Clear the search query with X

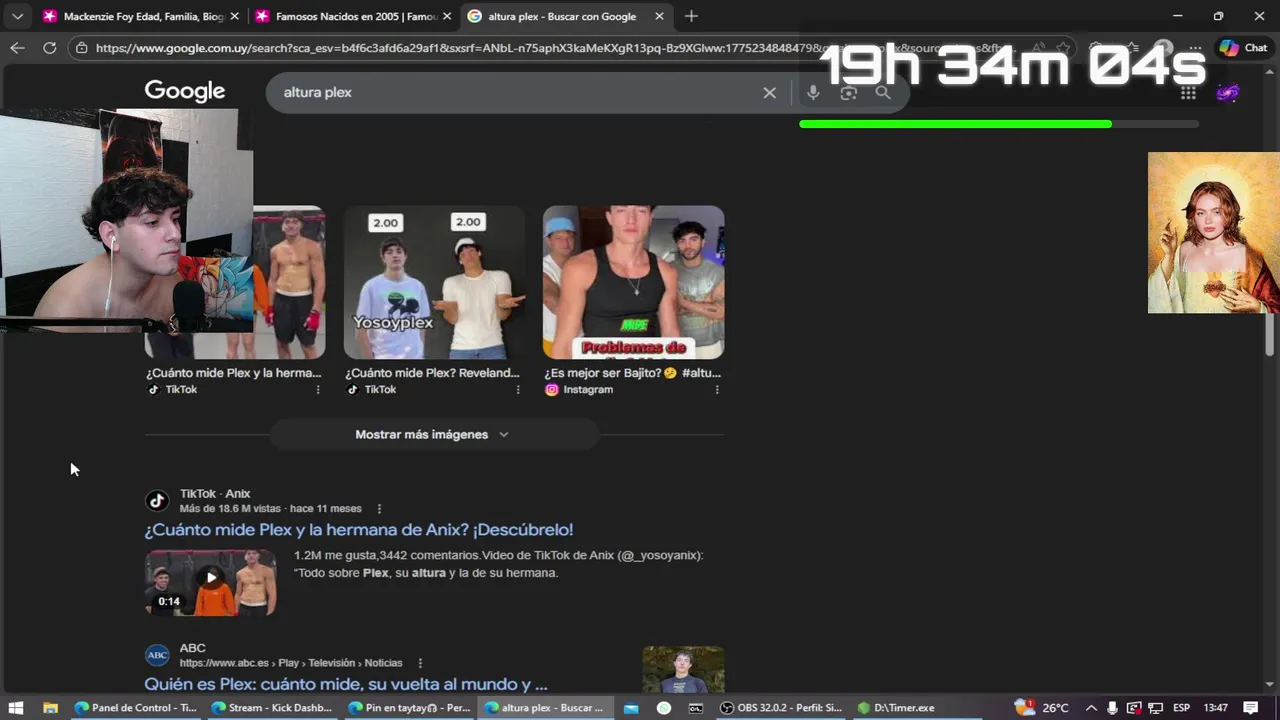(x=769, y=92)
